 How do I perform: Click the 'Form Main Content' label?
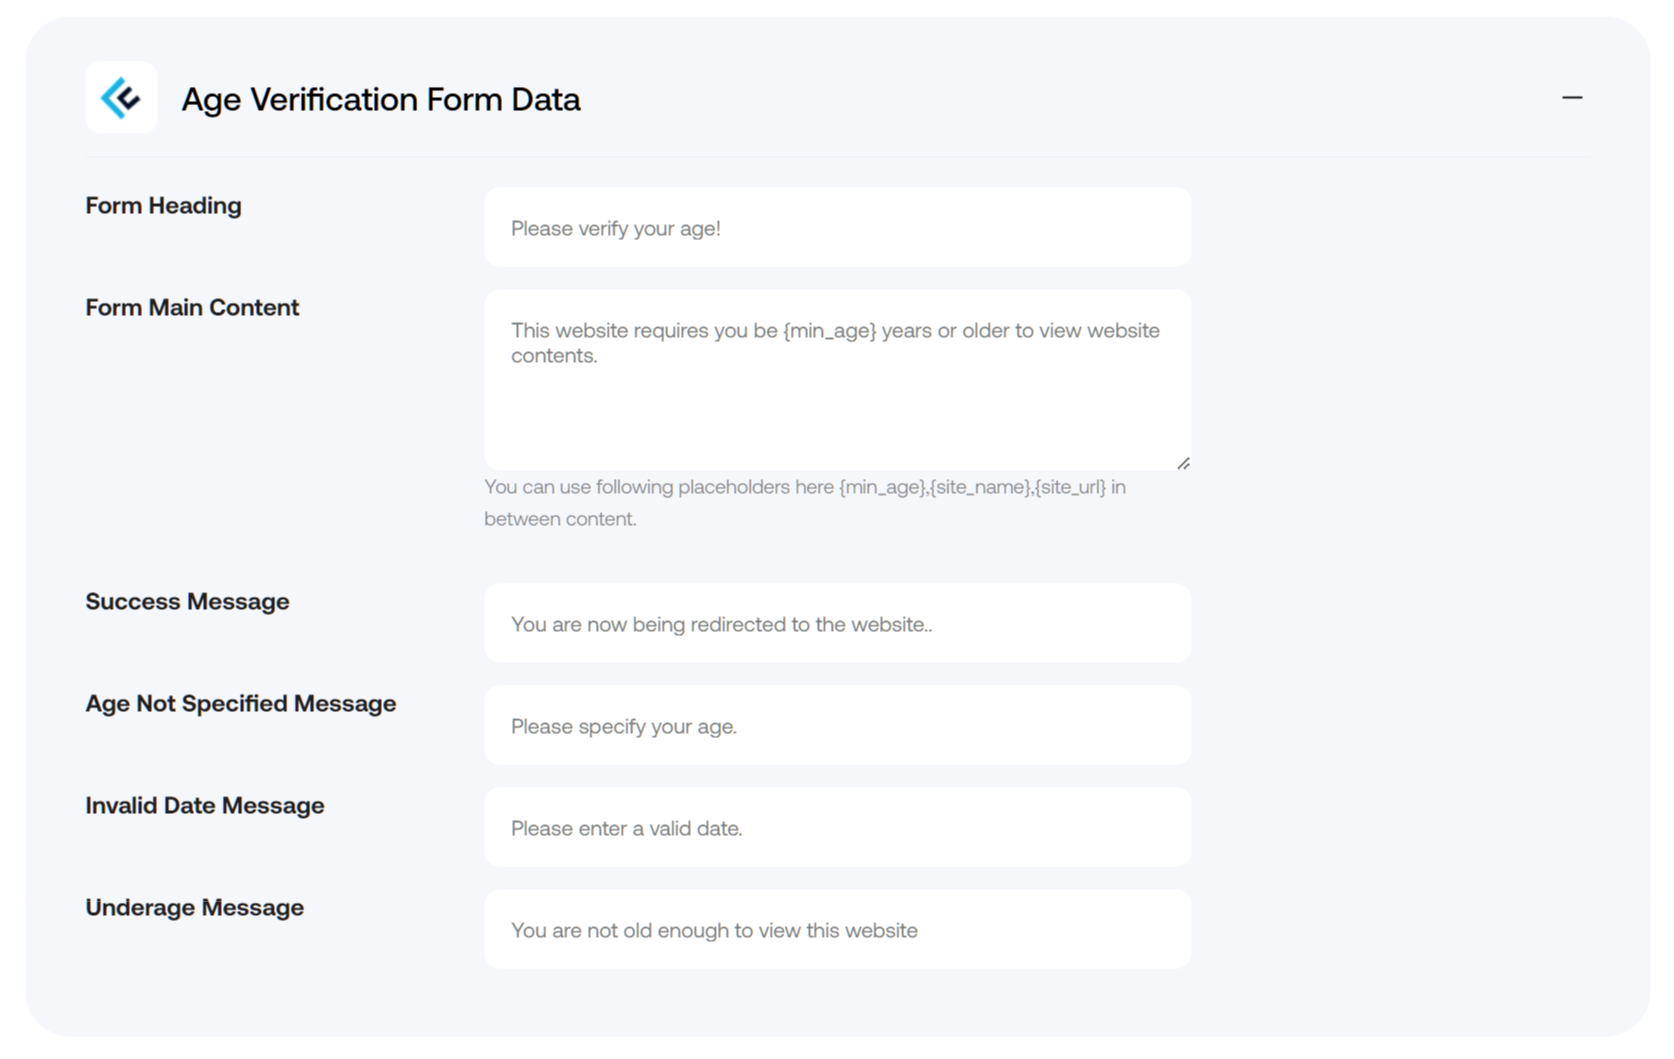192,307
